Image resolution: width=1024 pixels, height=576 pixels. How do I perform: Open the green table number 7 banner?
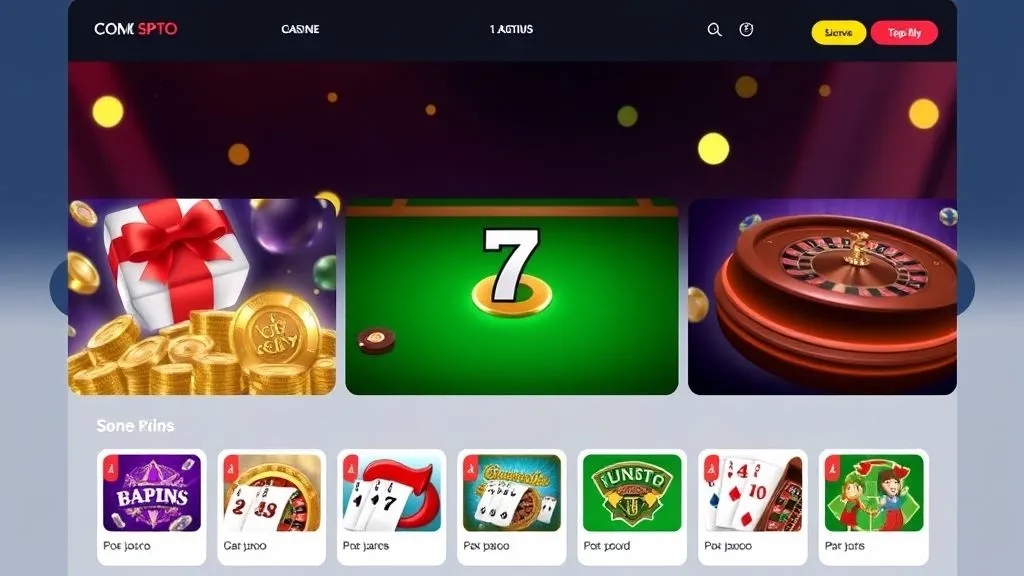coord(511,296)
